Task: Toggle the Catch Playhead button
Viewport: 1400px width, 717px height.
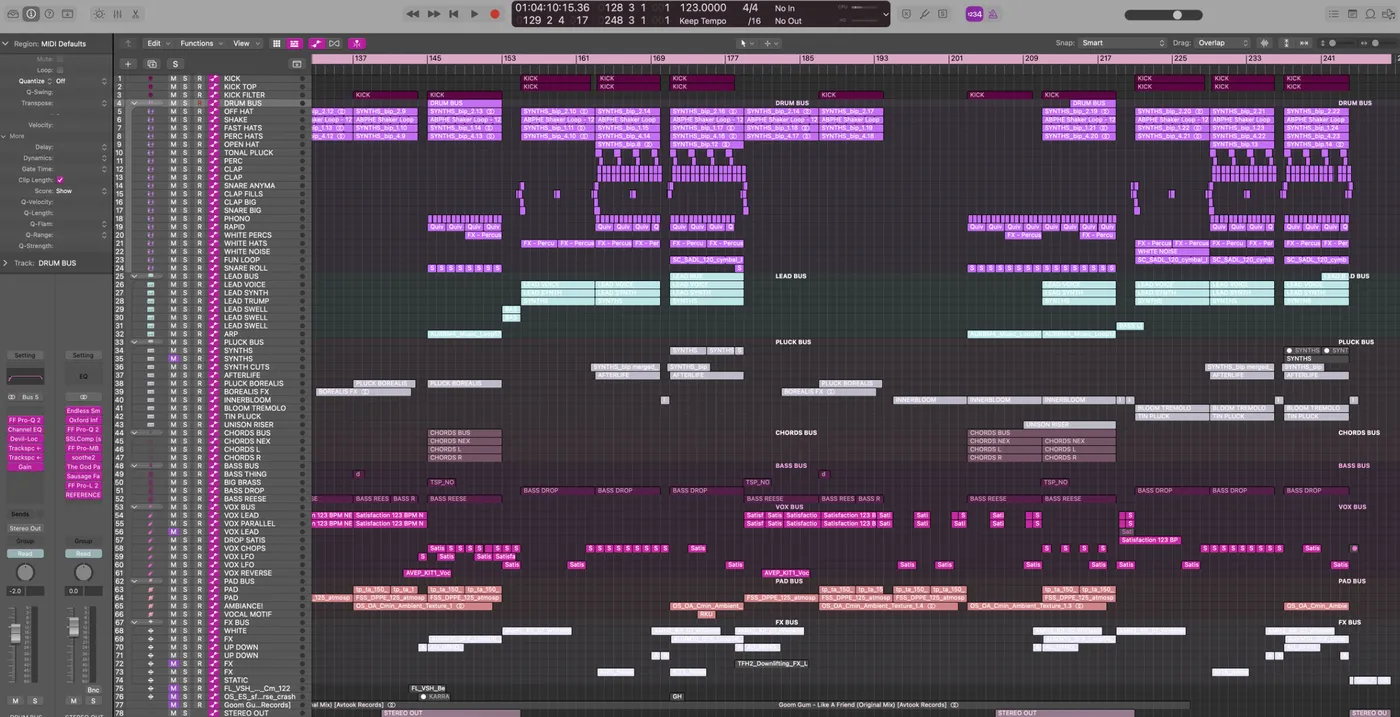Action: coord(356,43)
